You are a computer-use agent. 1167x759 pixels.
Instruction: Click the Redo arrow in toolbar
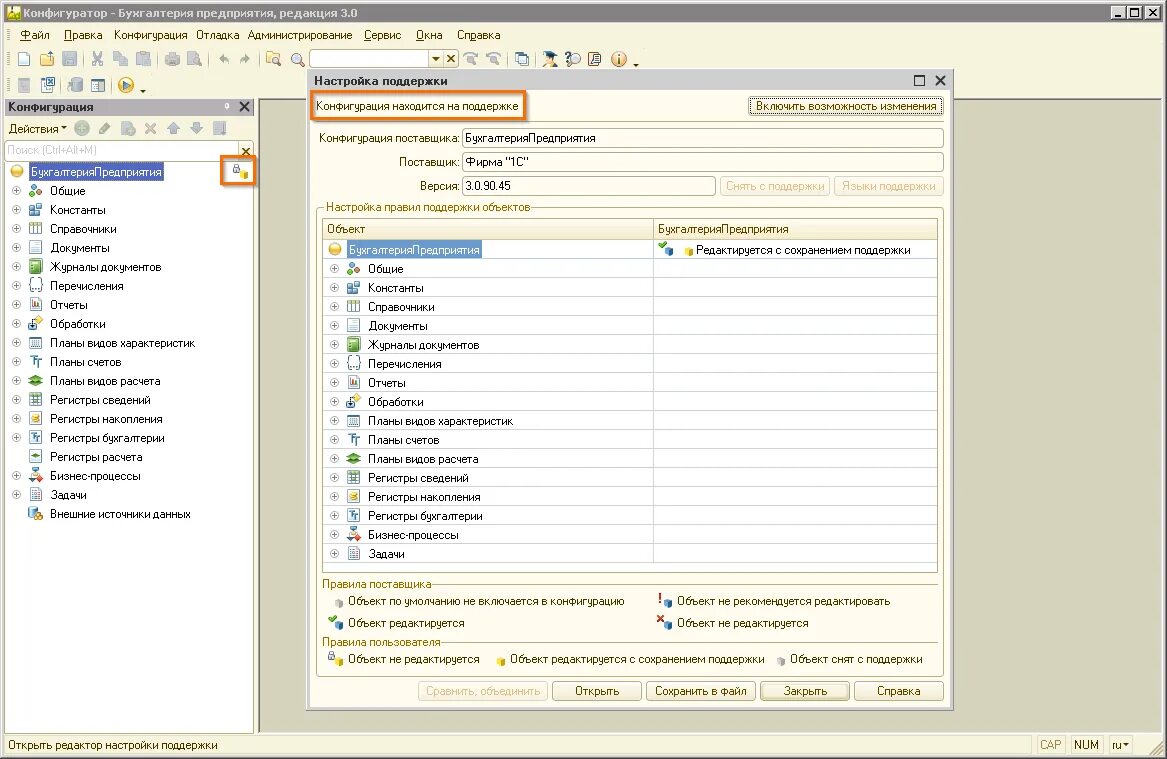click(x=245, y=59)
